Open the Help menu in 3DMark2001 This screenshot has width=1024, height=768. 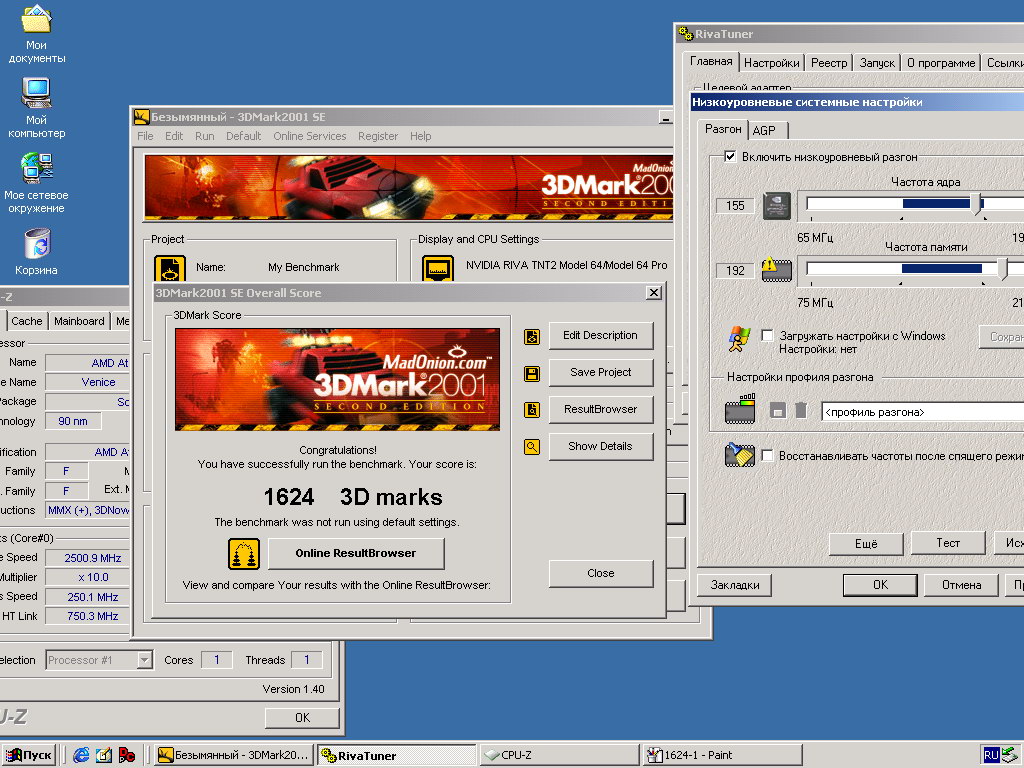coord(421,136)
